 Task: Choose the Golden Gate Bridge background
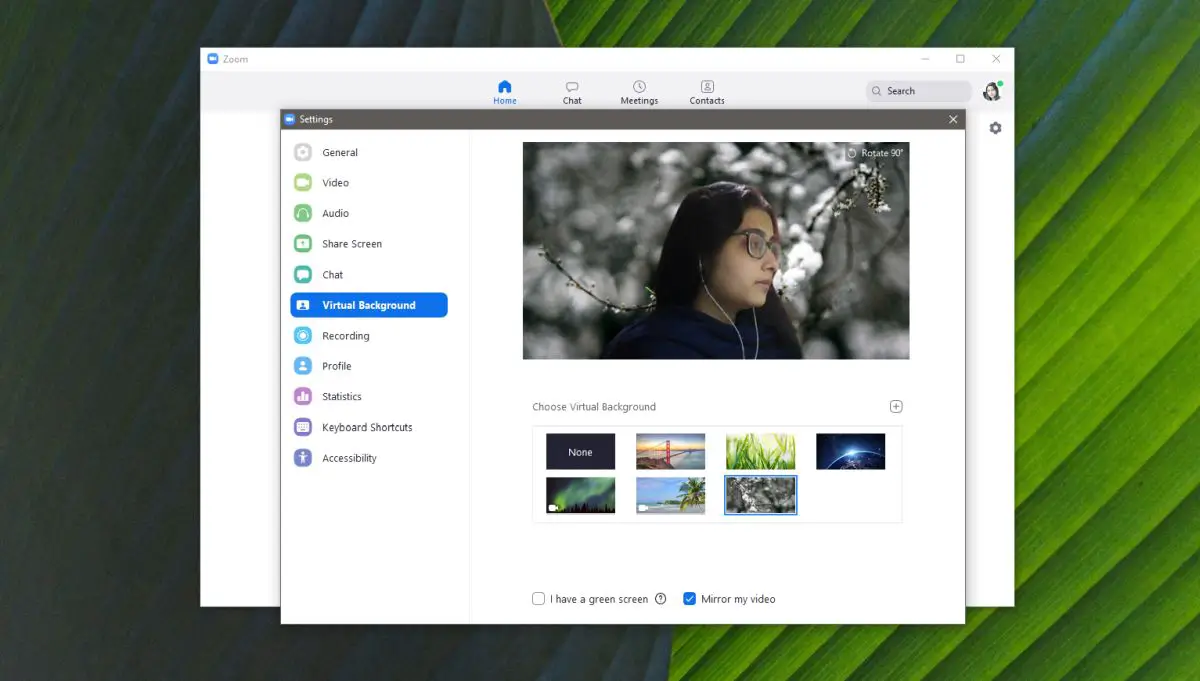671,452
